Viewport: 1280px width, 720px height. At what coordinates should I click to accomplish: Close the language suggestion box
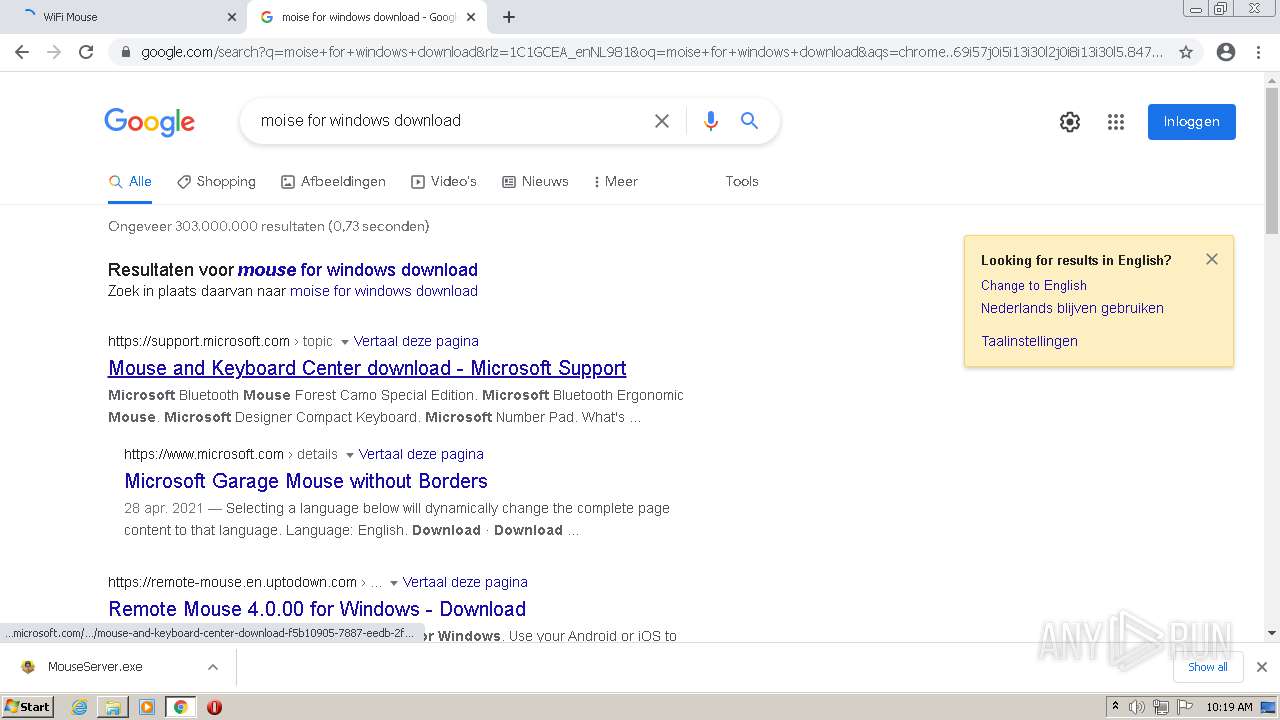point(1212,259)
